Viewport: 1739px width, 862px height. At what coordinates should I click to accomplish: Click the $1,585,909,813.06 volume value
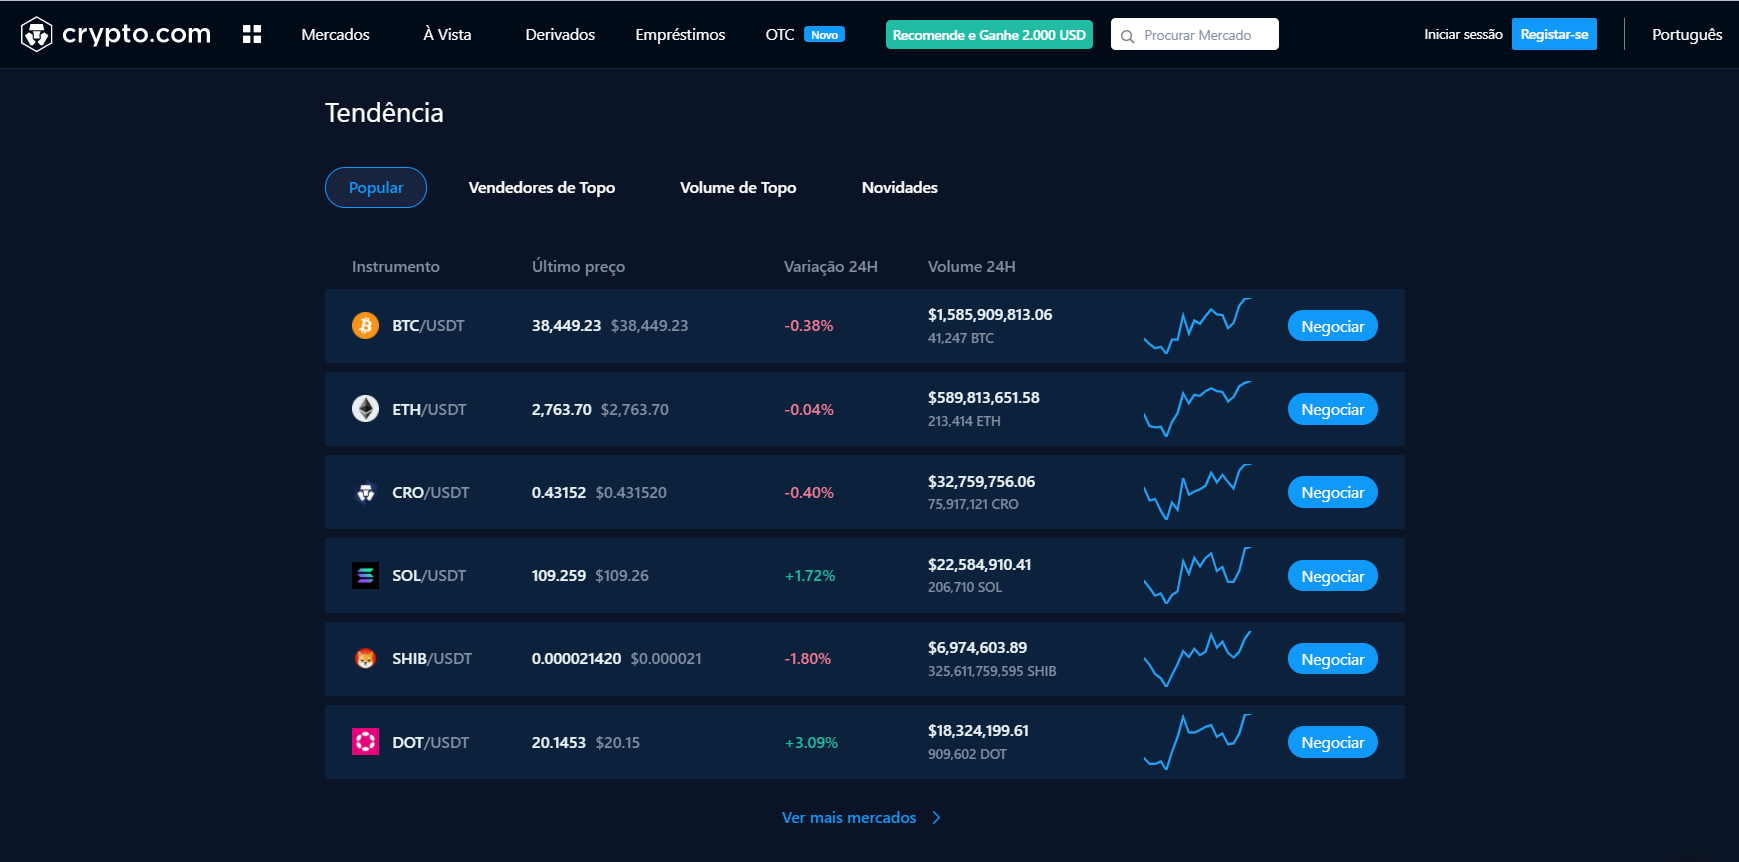coord(990,315)
